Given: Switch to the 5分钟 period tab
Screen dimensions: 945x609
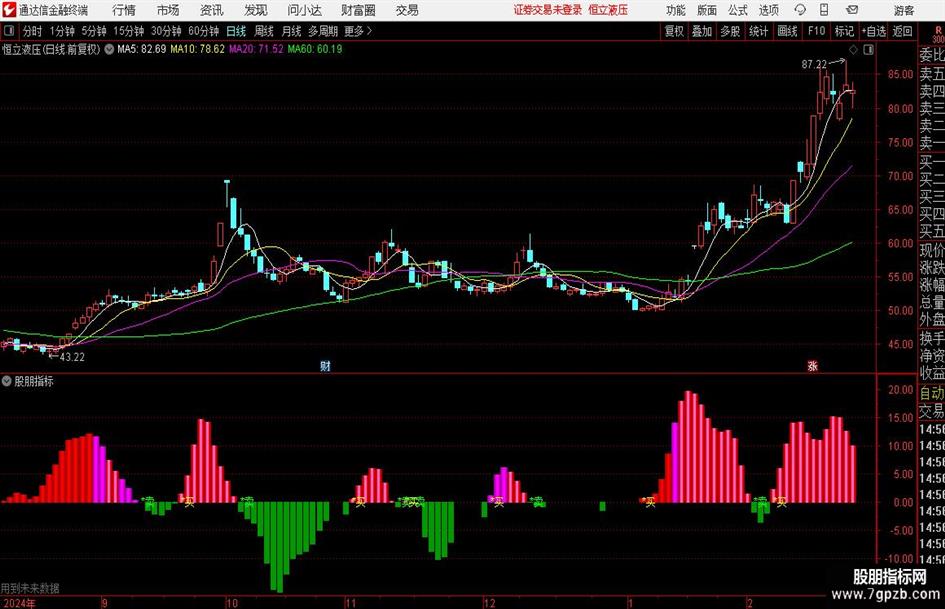Looking at the screenshot, I should 94,31.
